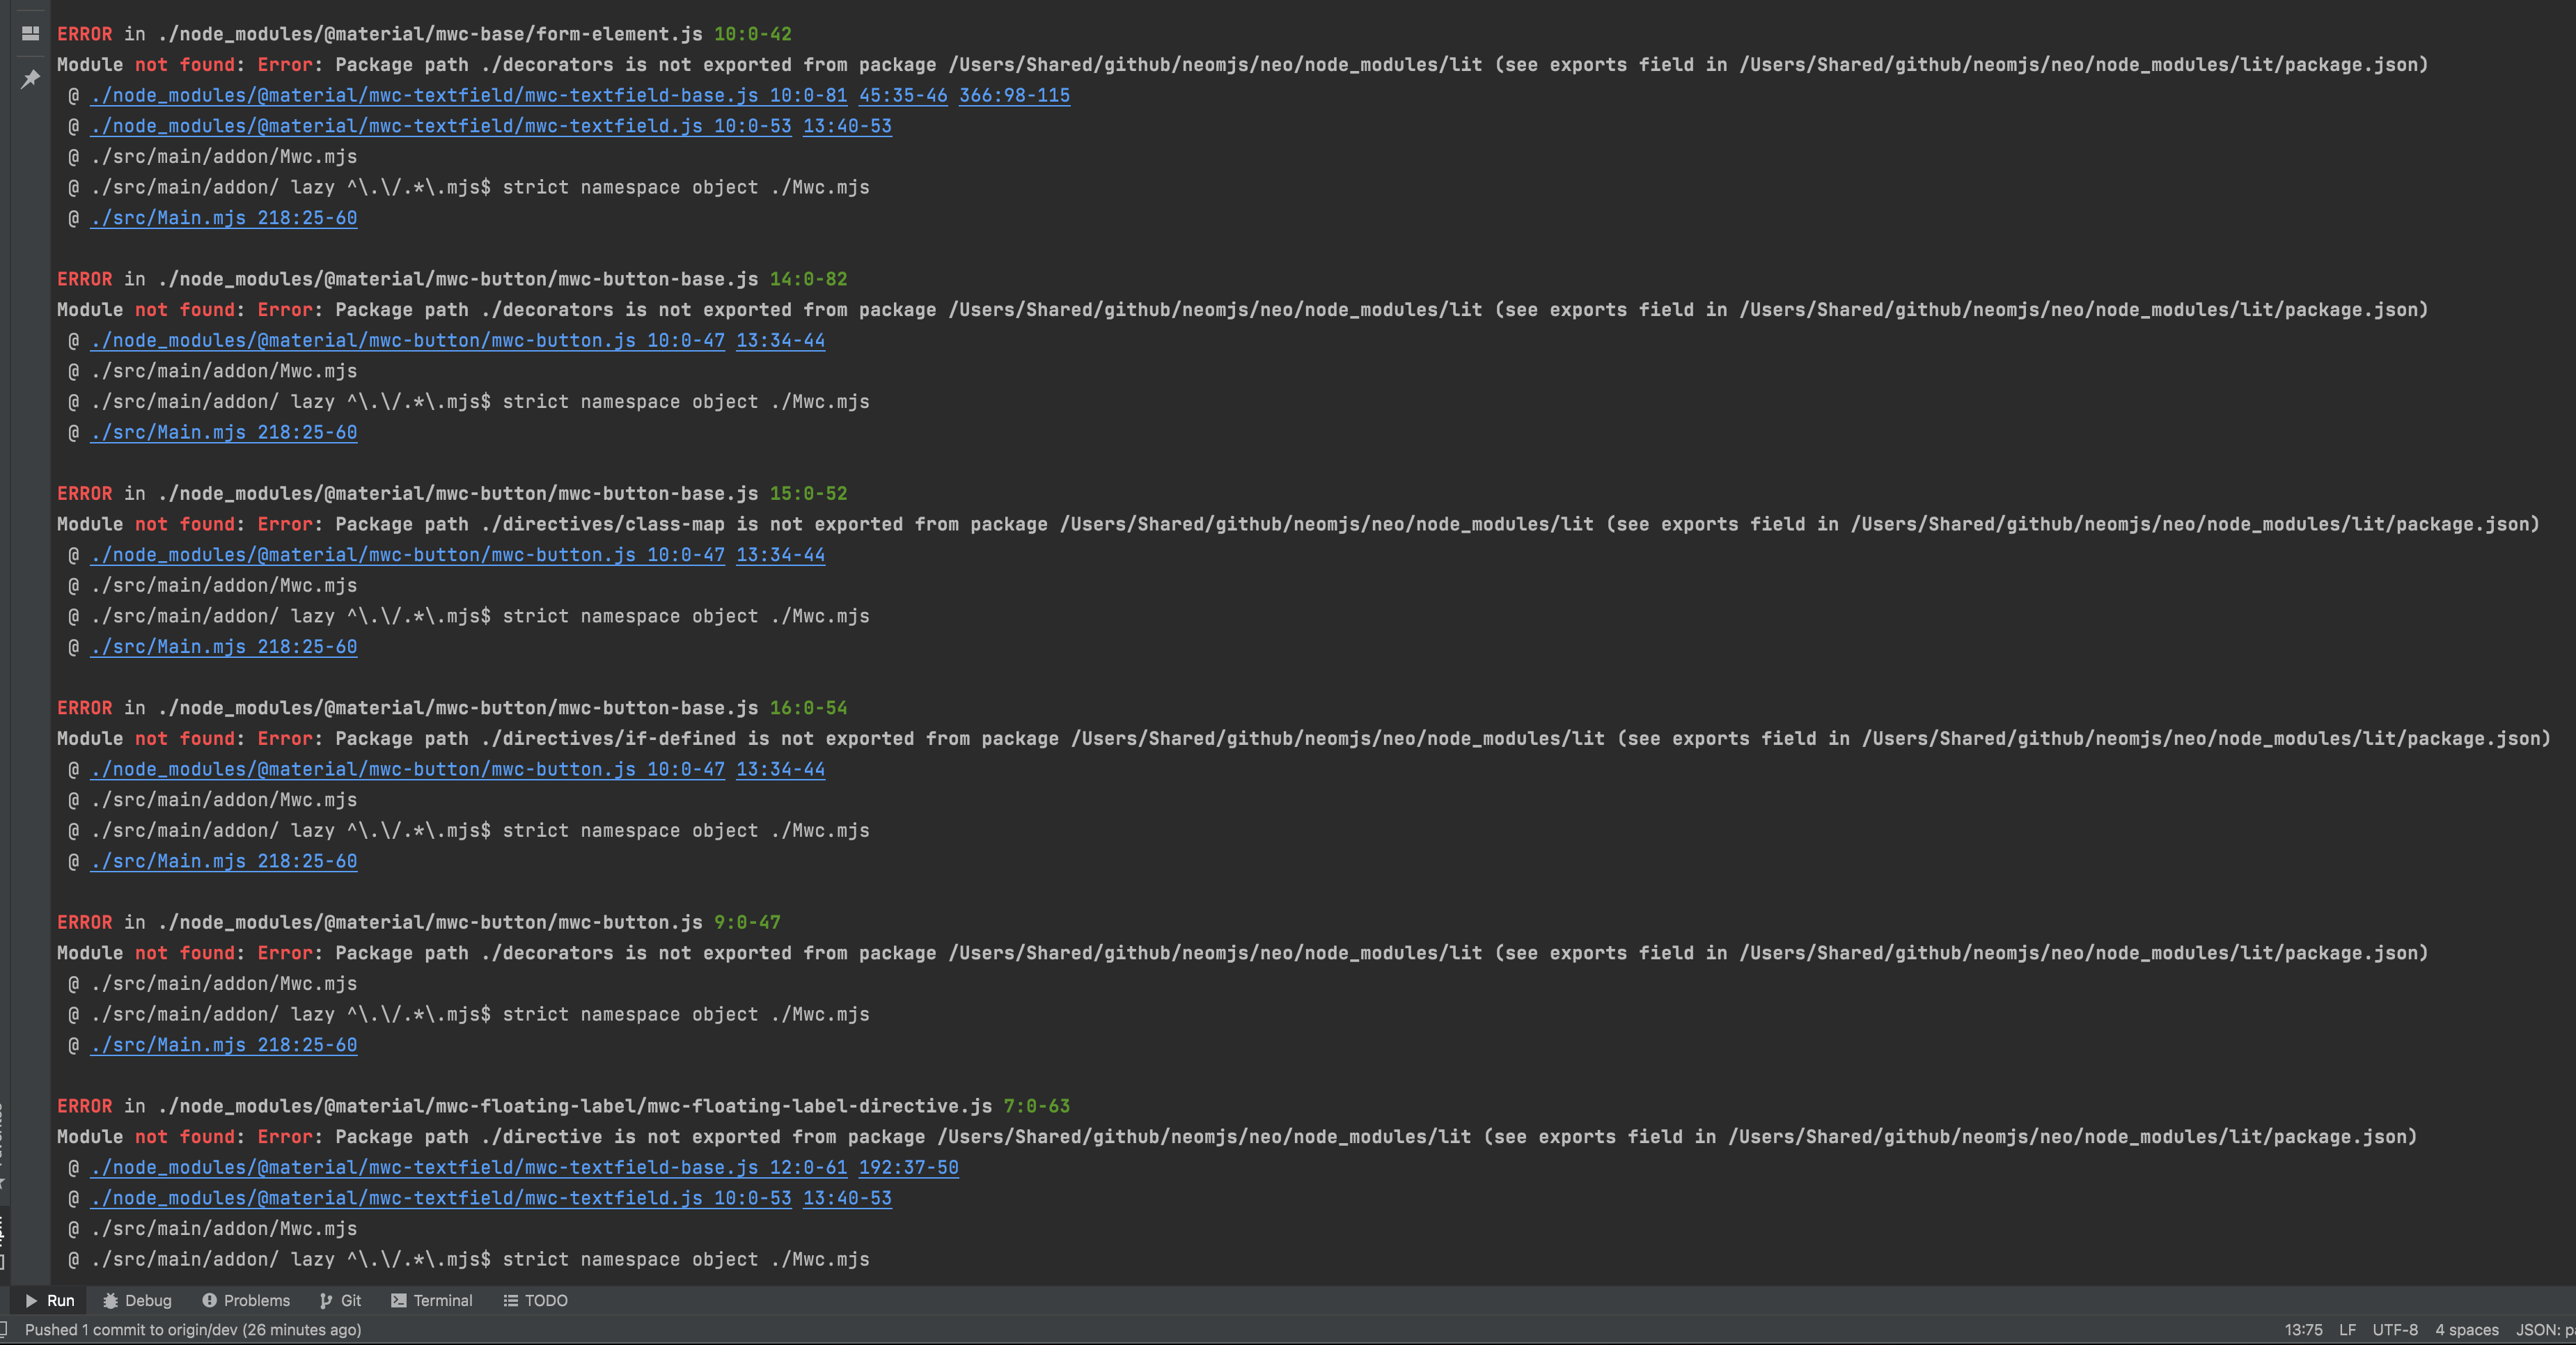Select the ERROR mwc-button.js 9:0-47 line
Screen dimensions: 2576x1345
click(419, 922)
